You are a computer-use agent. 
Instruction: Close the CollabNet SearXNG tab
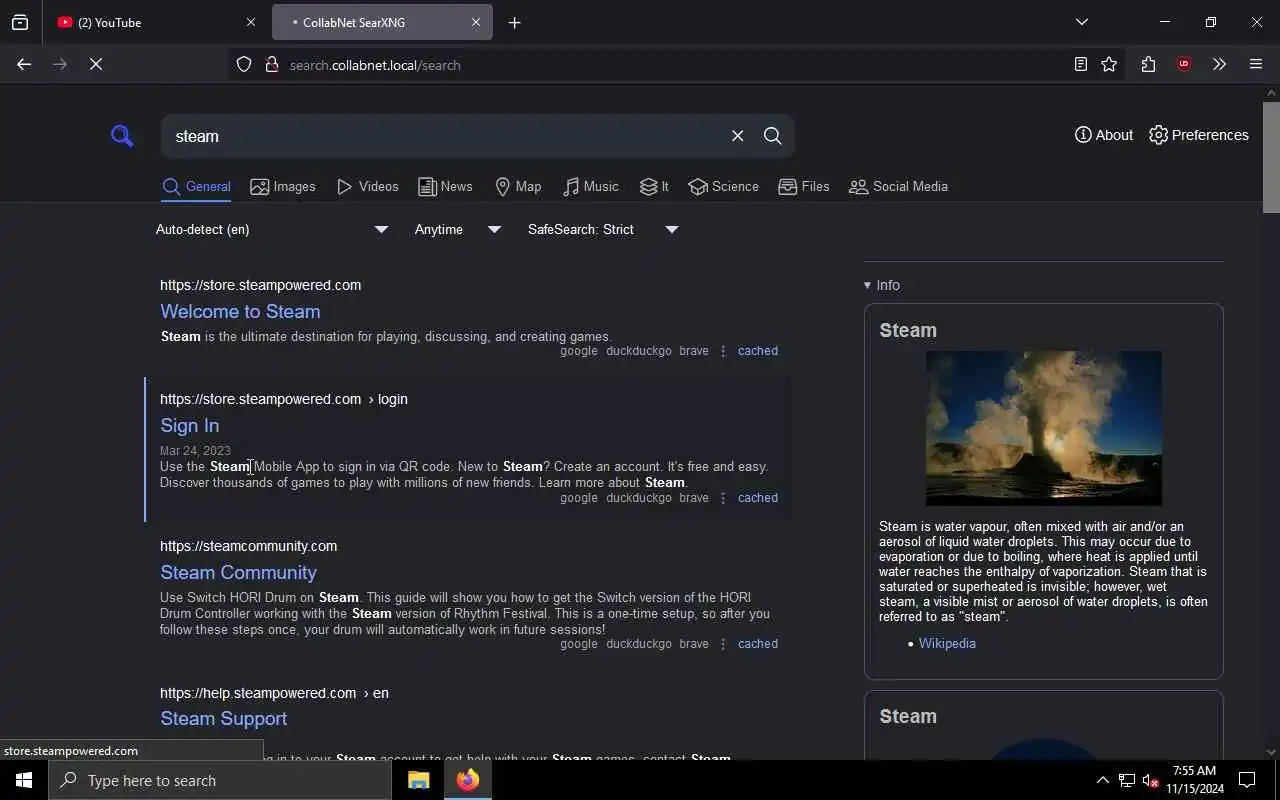click(476, 22)
